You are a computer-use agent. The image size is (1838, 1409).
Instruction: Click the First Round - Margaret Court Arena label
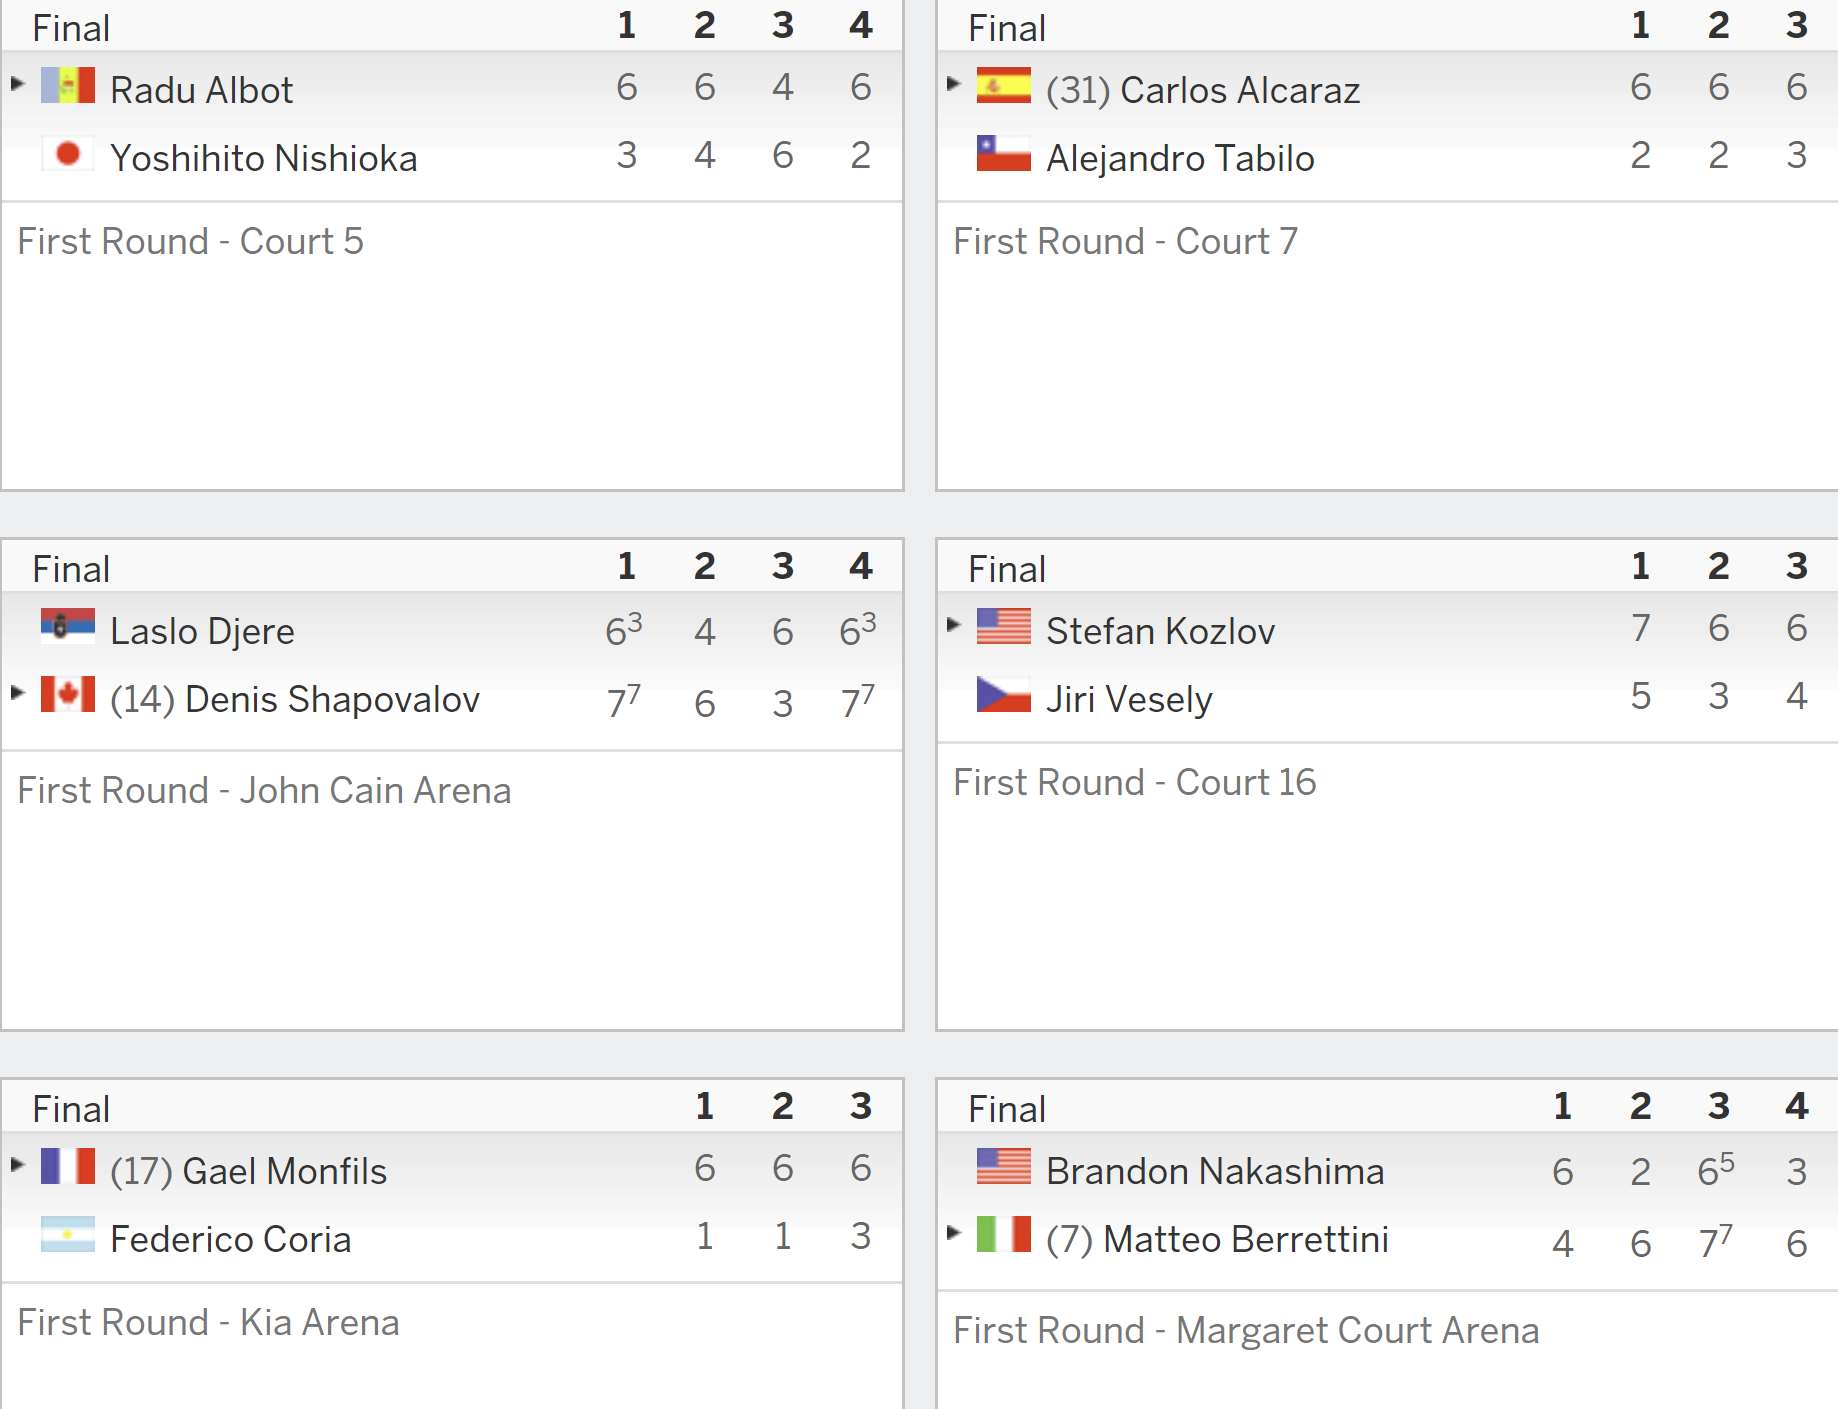click(x=1246, y=1330)
